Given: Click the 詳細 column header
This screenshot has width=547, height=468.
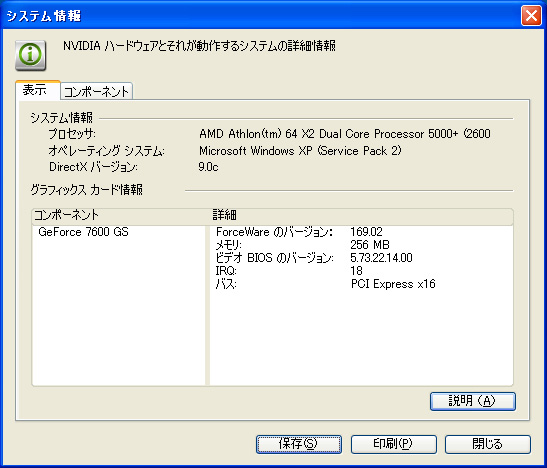Looking at the screenshot, I should point(361,215).
